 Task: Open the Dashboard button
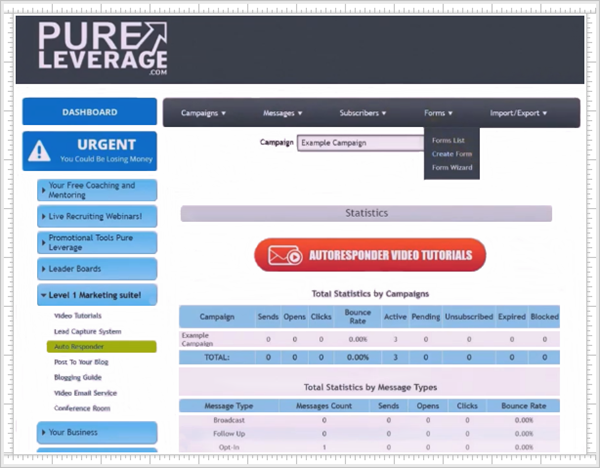[90, 112]
